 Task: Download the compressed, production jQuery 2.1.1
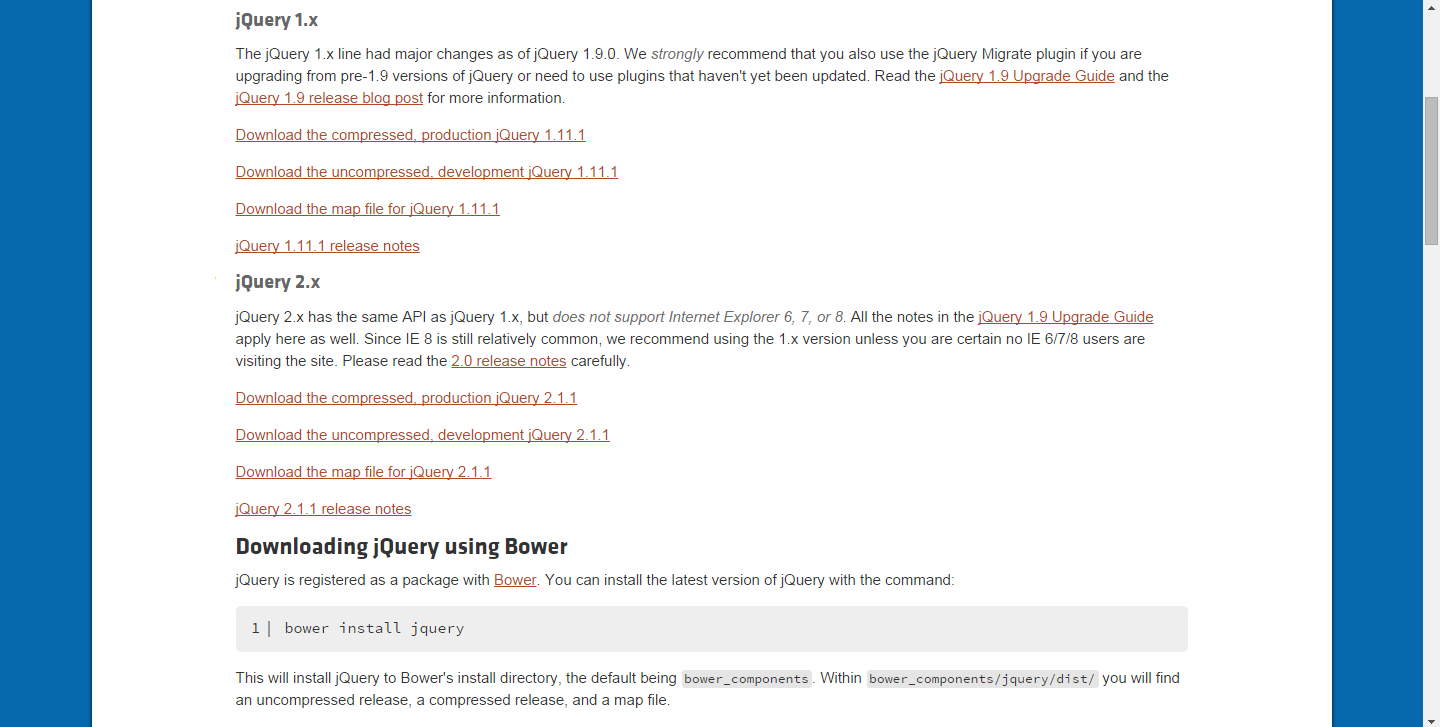[x=406, y=398]
